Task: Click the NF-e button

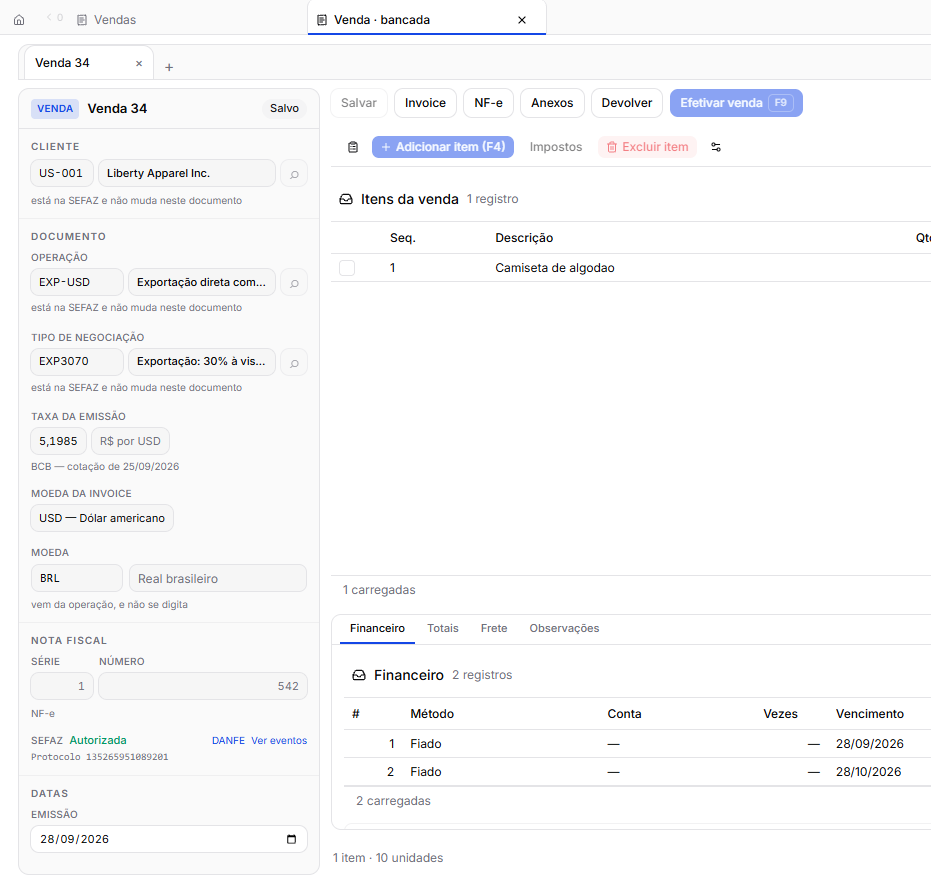Action: pyautogui.click(x=488, y=103)
